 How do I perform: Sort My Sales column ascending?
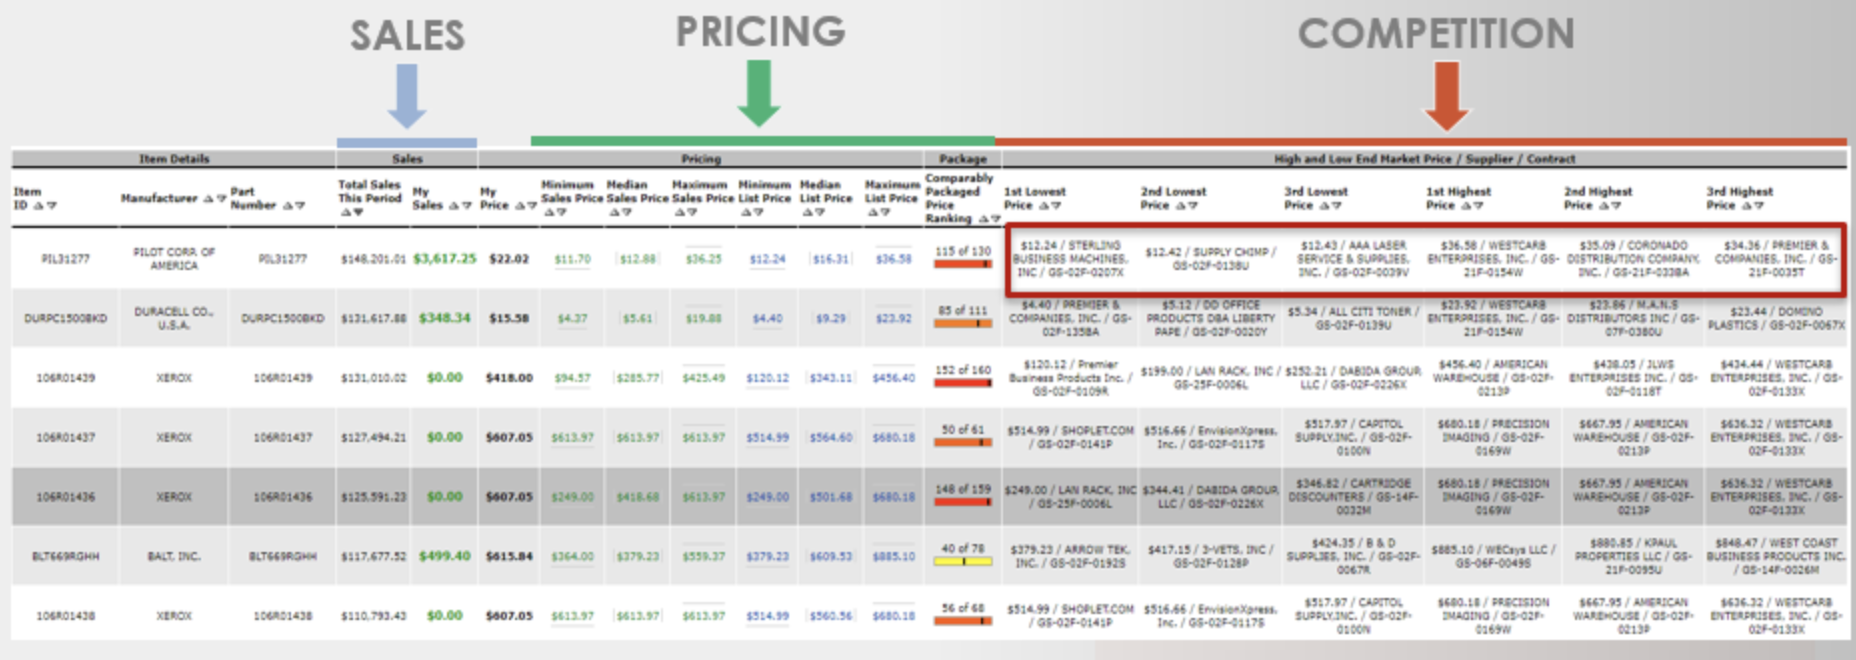[x=453, y=206]
